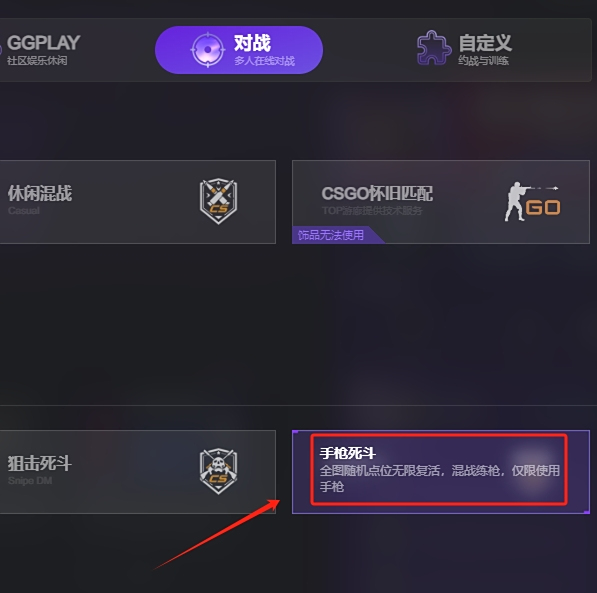Viewport: 597px width, 593px height.
Task: Switch to the GGPLAY tab
Action: coord(42,50)
